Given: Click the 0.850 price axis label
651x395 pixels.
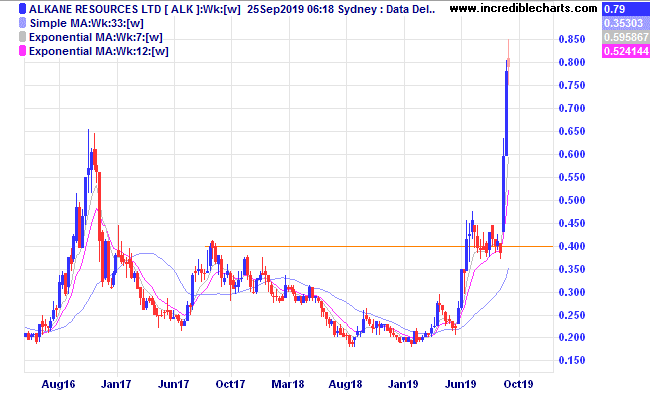Looking at the screenshot, I should click(572, 39).
